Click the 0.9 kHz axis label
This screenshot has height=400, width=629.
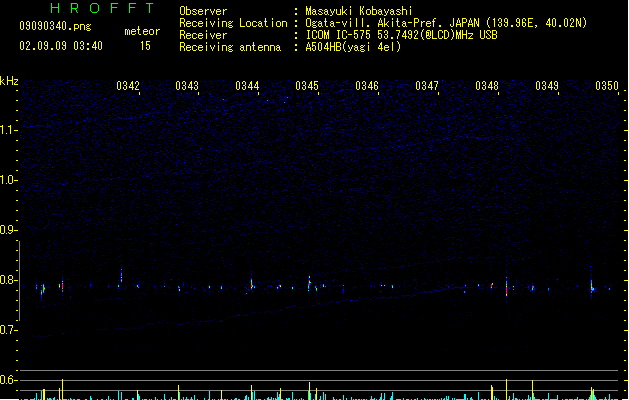pyautogui.click(x=8, y=230)
